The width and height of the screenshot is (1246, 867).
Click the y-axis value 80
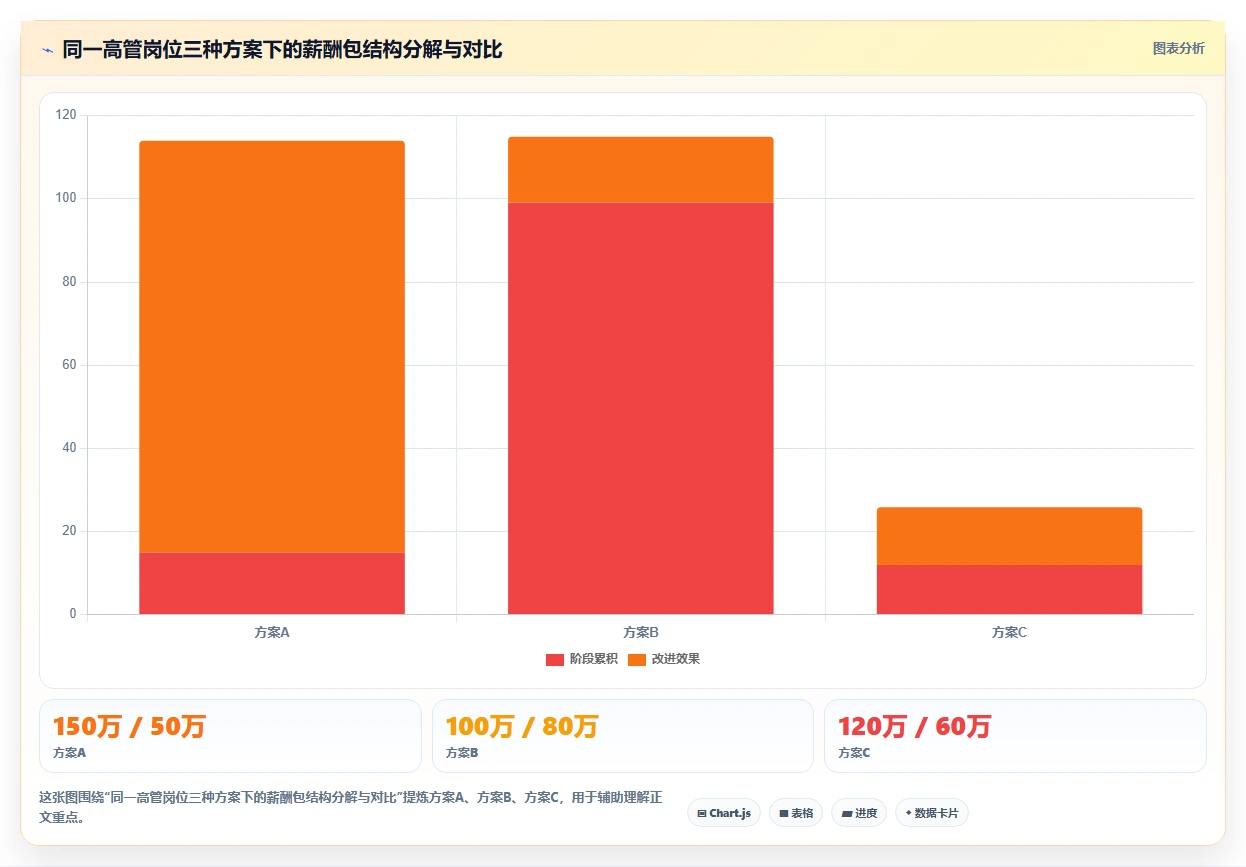pyautogui.click(x=69, y=281)
